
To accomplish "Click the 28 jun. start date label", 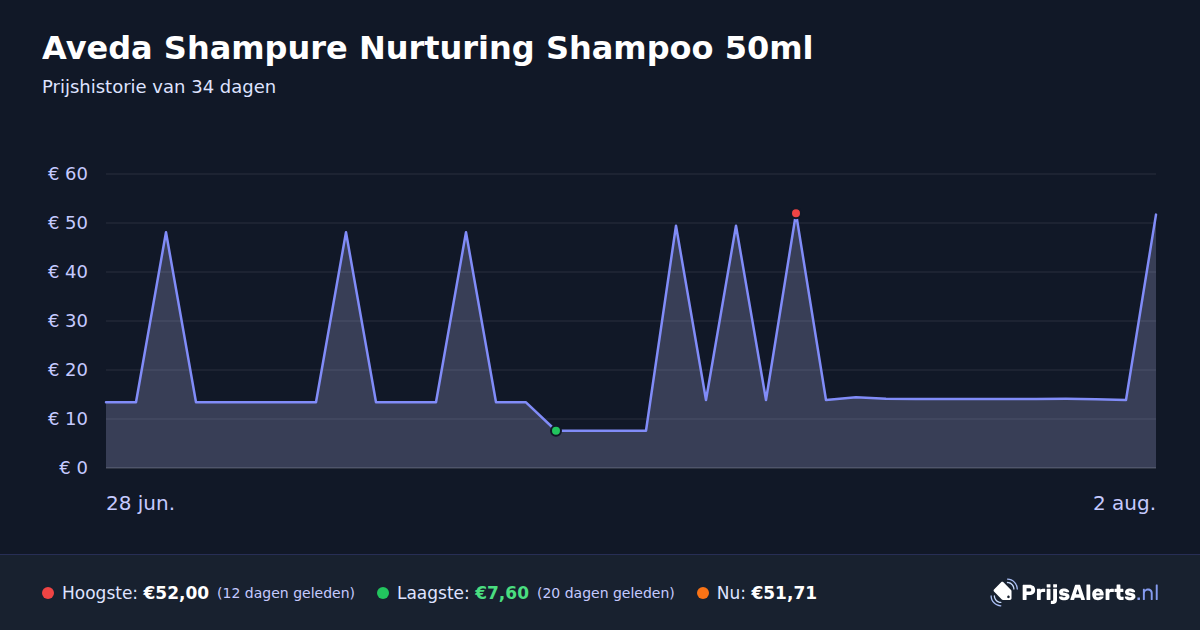I will click(x=141, y=503).
